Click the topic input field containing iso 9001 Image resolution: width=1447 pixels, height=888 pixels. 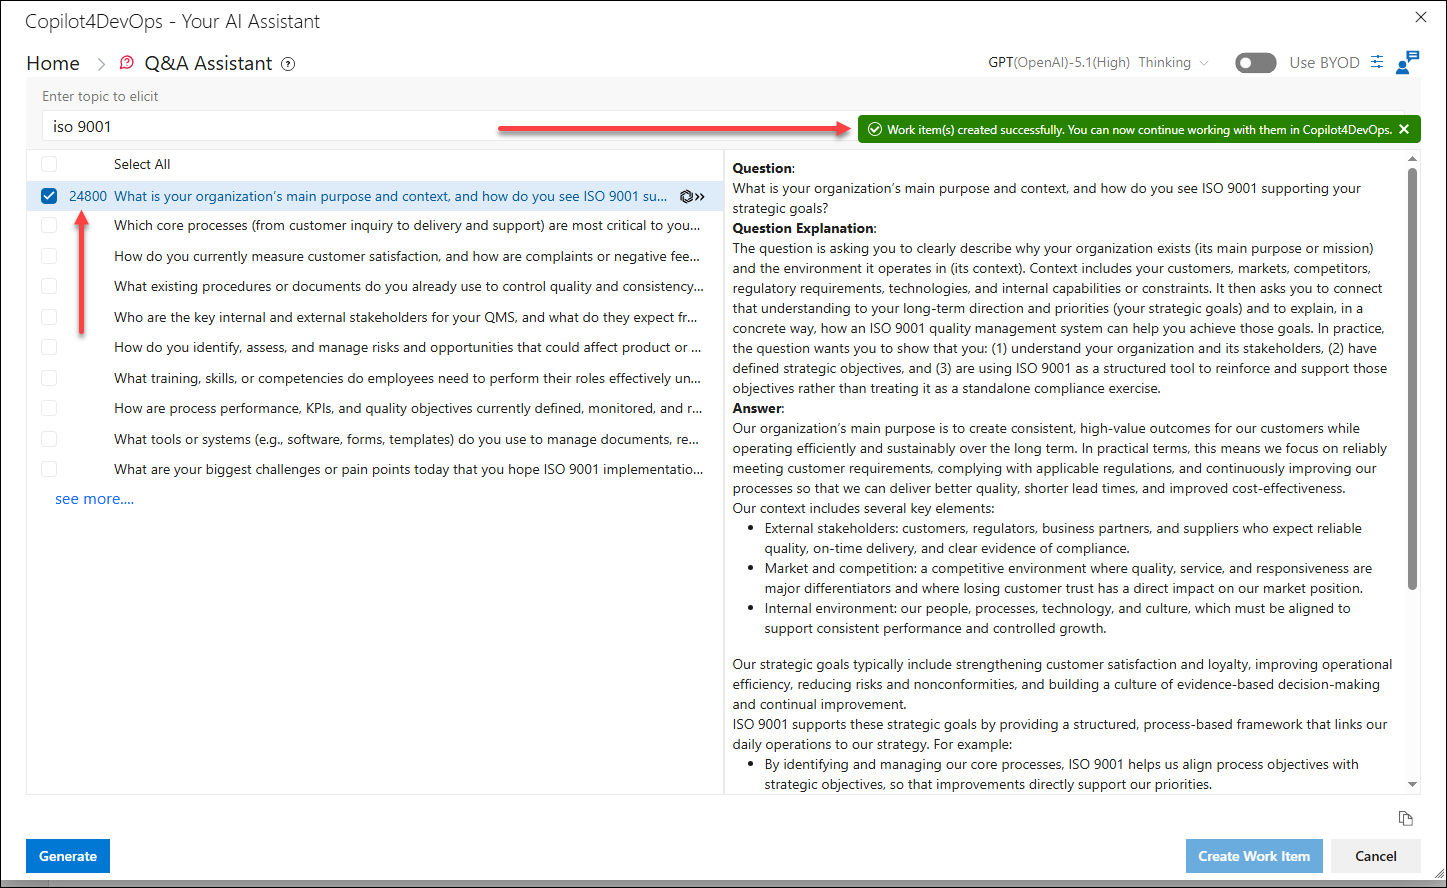coord(450,126)
